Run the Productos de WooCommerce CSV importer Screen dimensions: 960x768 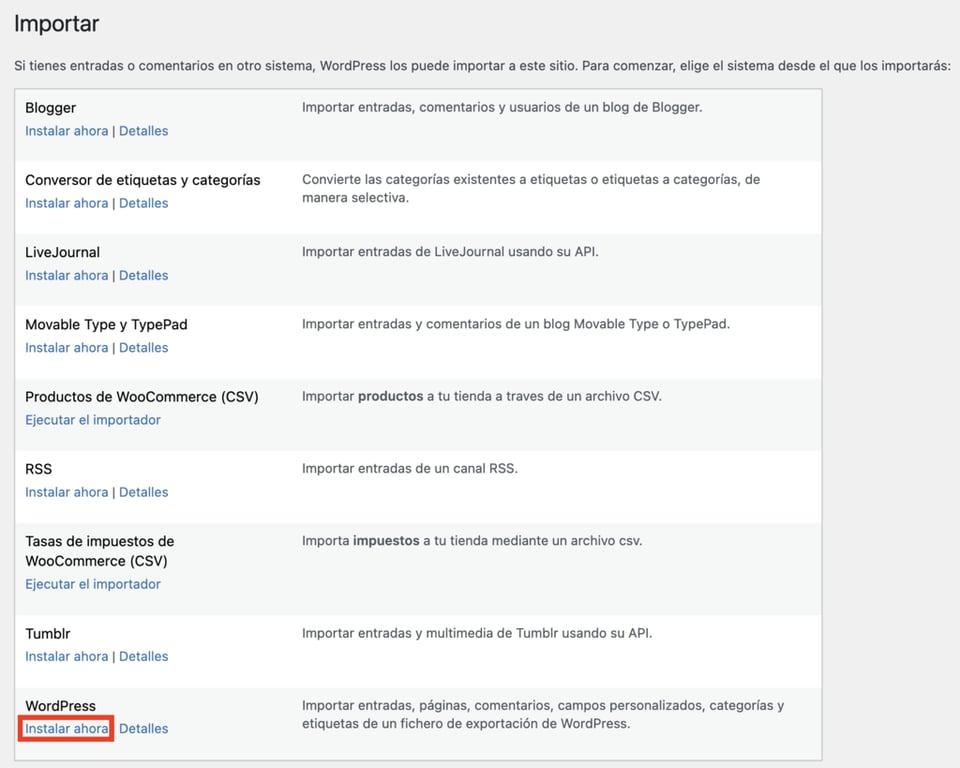coord(92,420)
